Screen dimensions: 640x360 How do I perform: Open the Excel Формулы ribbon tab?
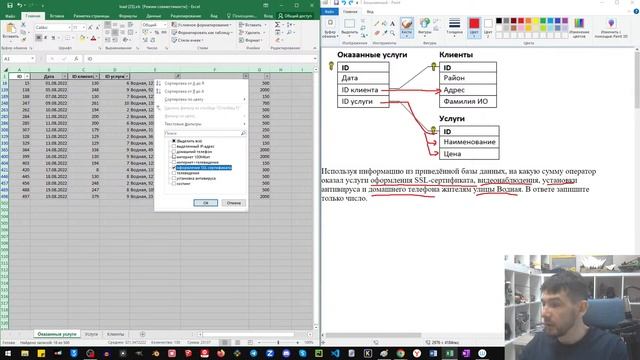coord(128,16)
